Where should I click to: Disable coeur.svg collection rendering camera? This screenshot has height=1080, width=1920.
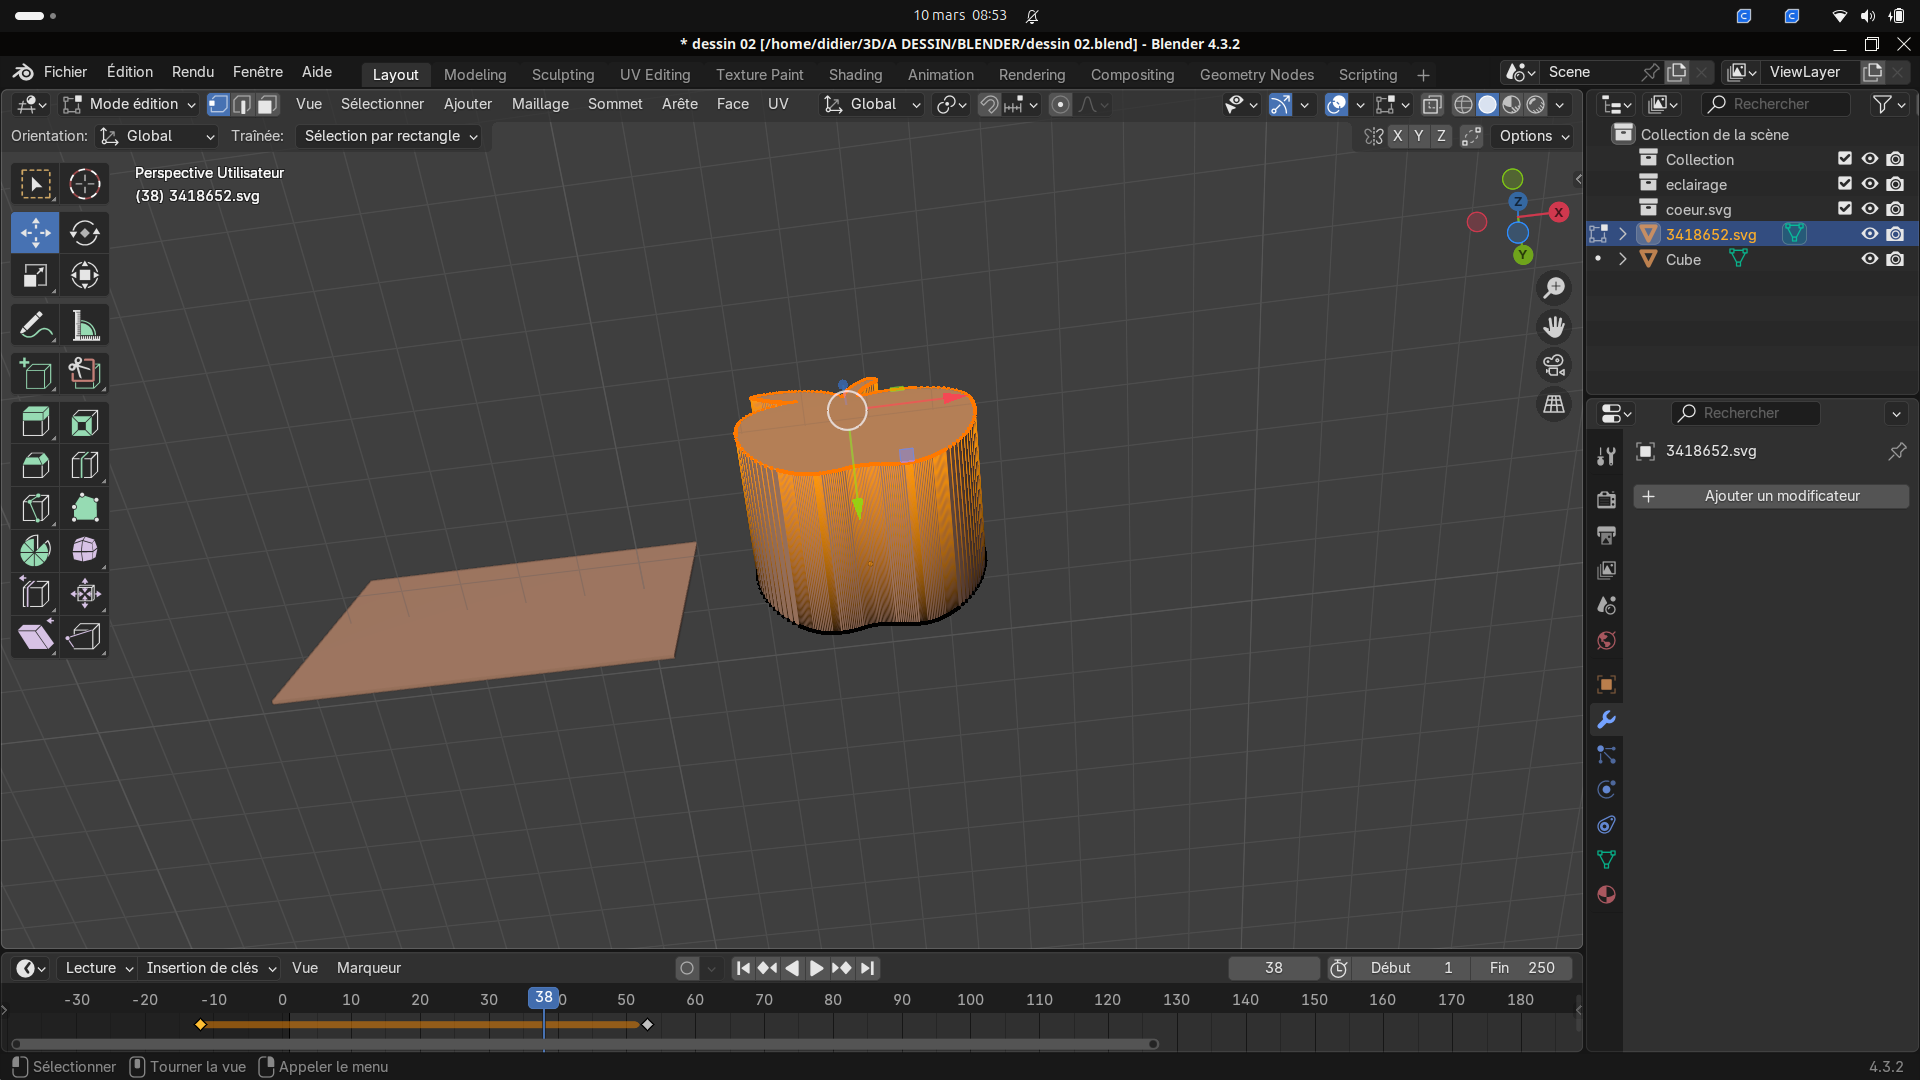tap(1895, 209)
